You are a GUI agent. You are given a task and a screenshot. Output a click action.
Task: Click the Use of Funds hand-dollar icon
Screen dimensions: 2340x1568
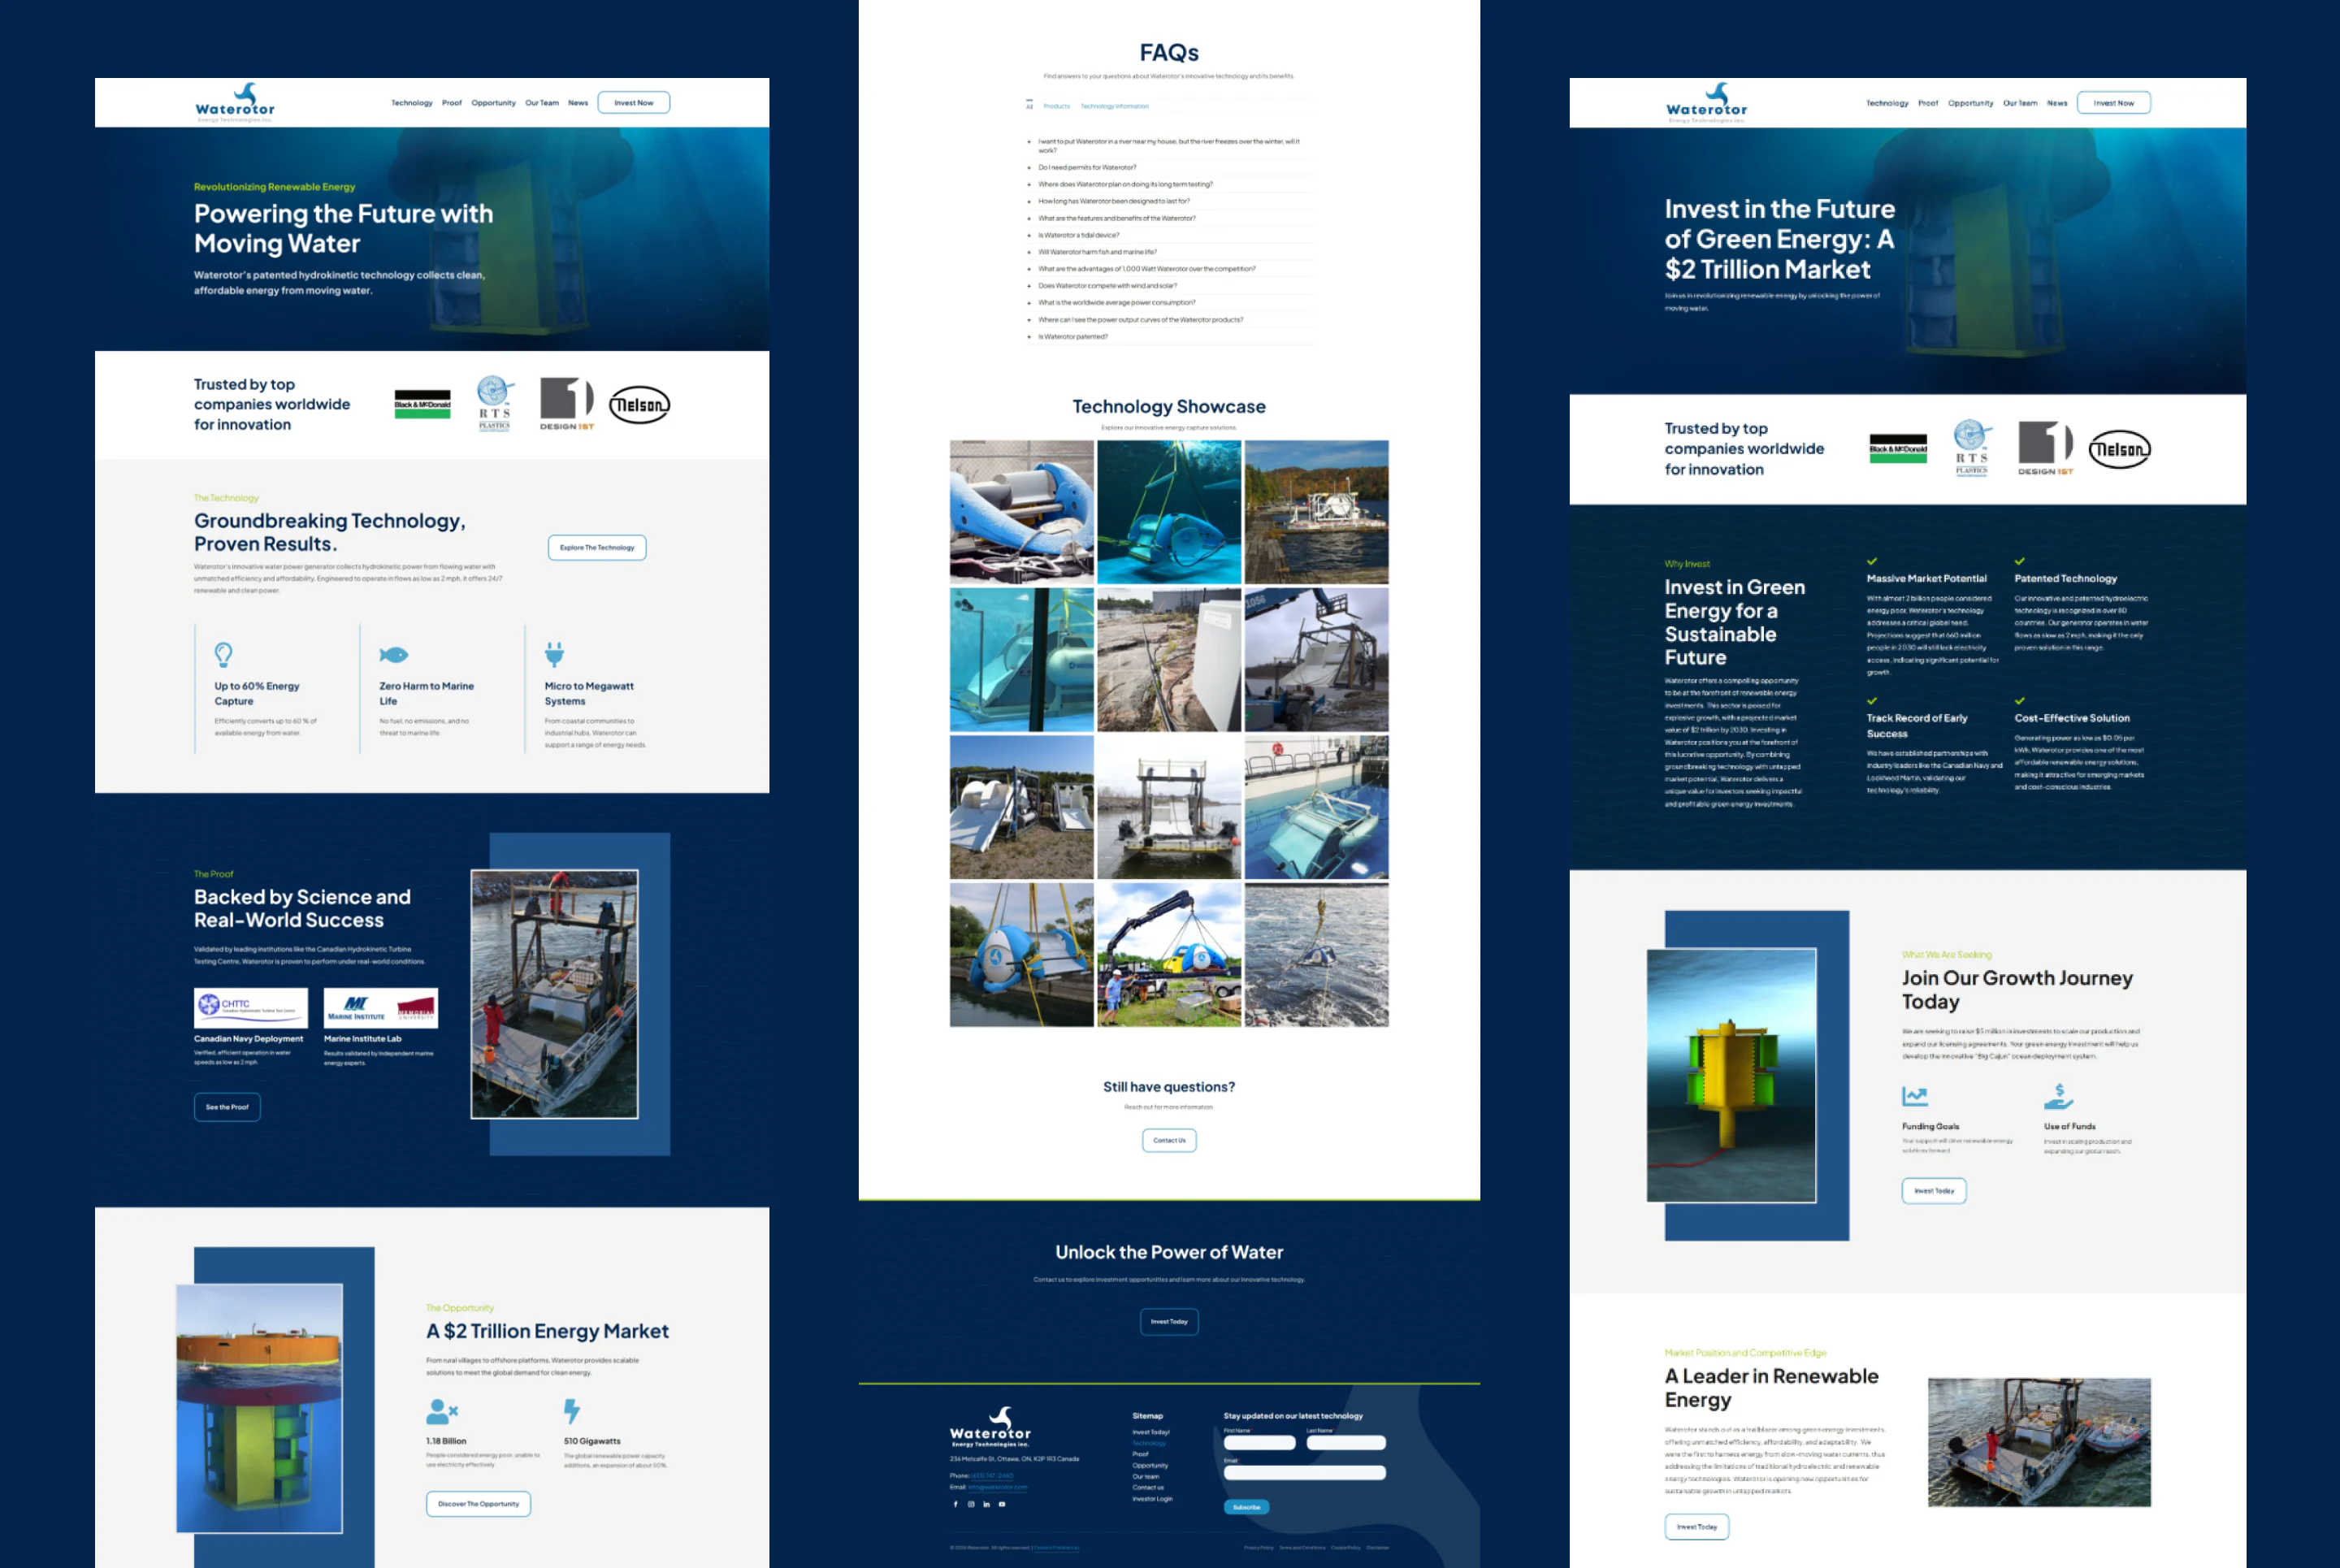tap(2058, 1096)
